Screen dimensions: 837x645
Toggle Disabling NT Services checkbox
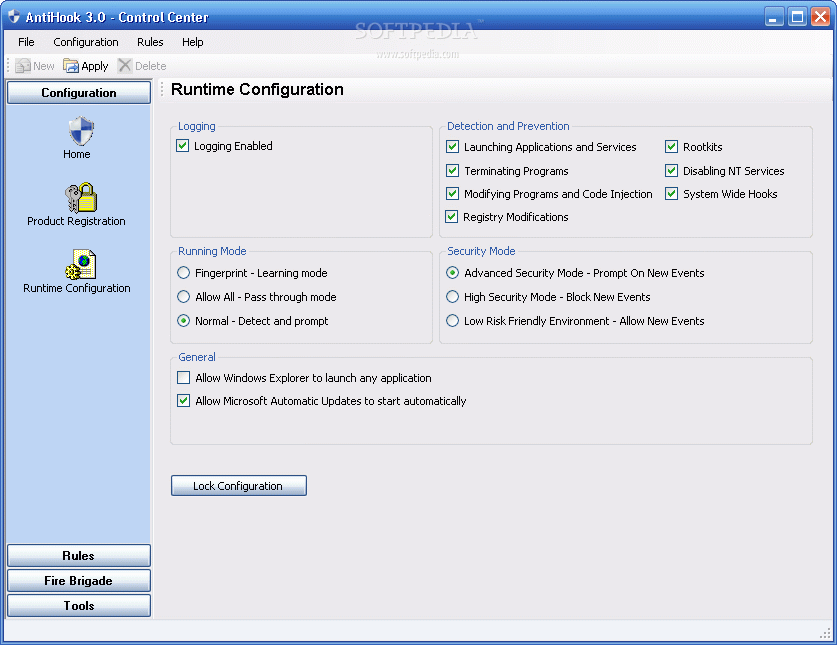coord(672,171)
